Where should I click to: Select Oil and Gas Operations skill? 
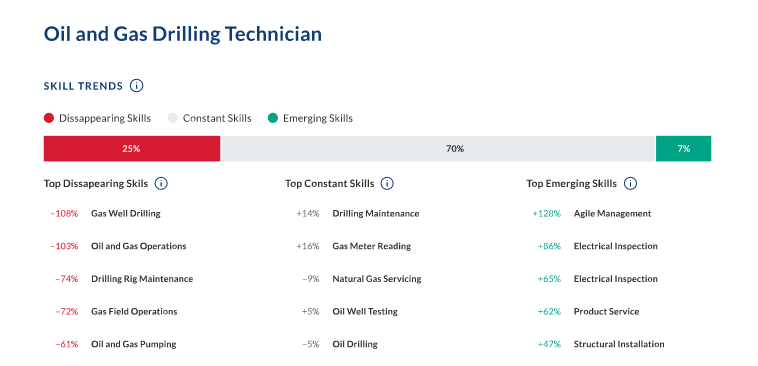pos(139,246)
